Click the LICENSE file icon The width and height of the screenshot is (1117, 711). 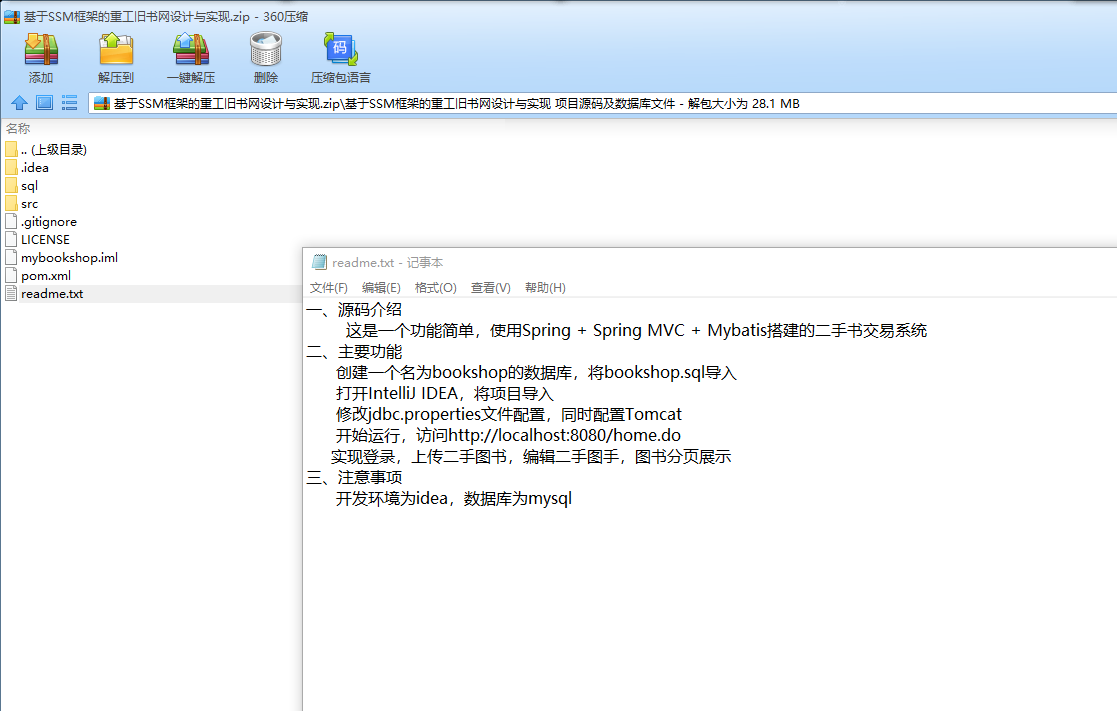[11, 239]
